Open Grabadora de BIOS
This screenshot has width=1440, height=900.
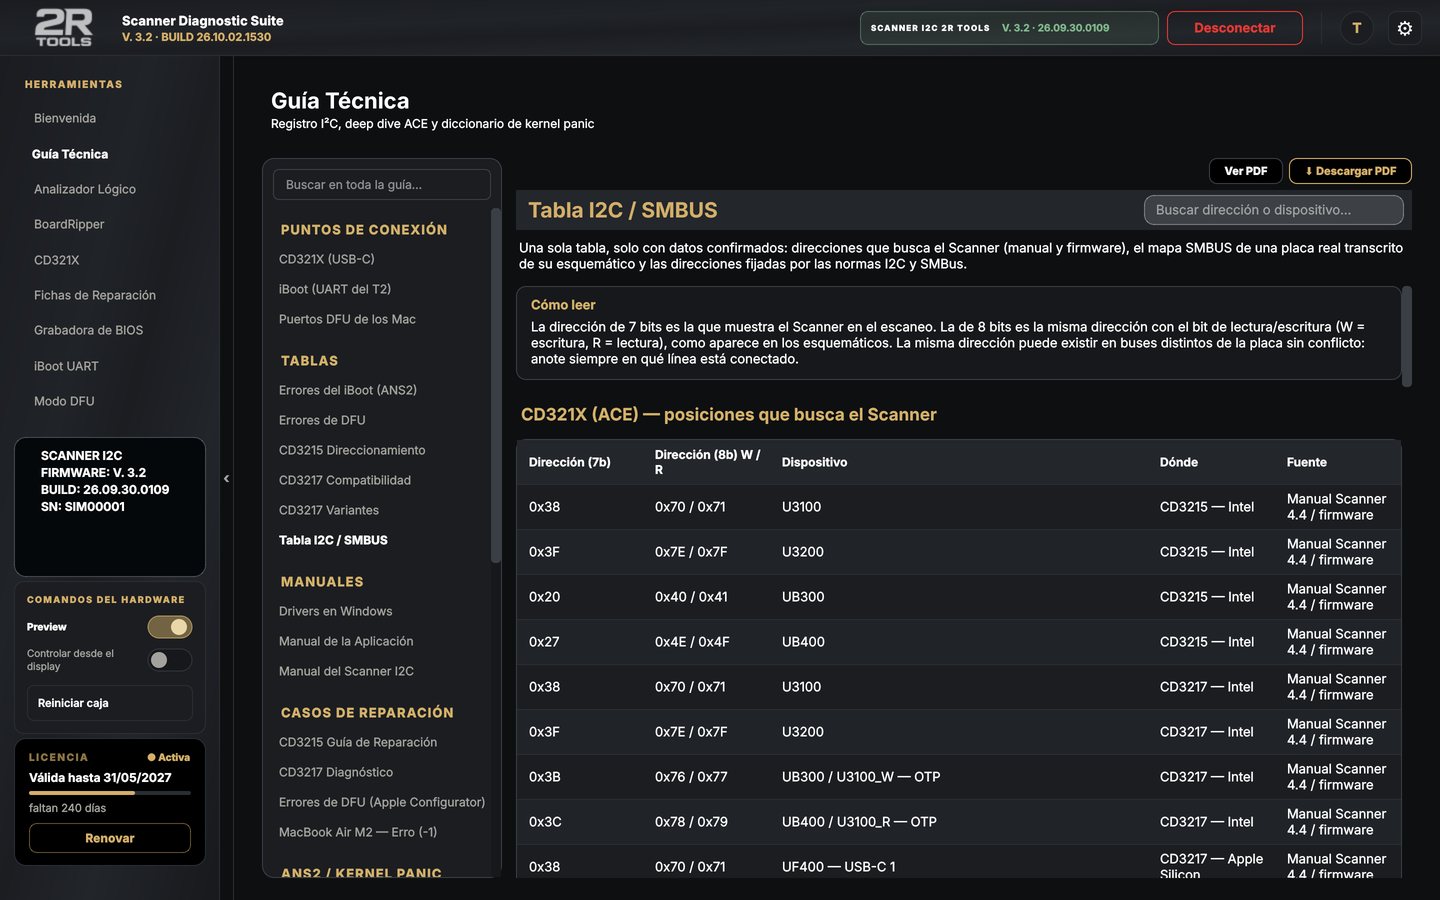point(88,330)
